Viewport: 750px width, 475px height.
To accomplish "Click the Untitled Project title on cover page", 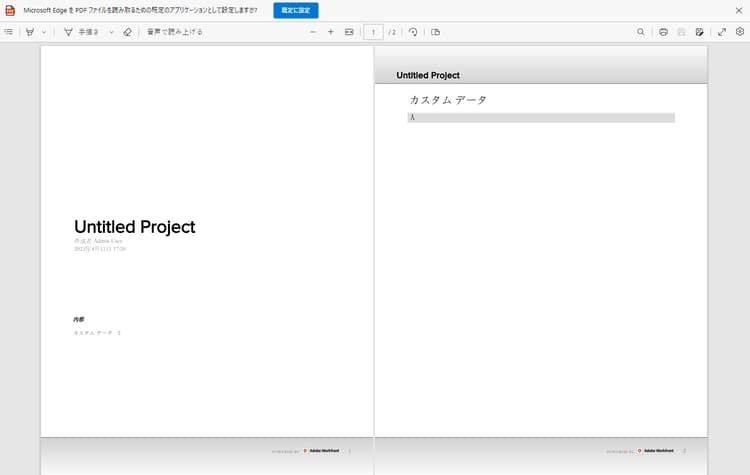I will coord(134,227).
